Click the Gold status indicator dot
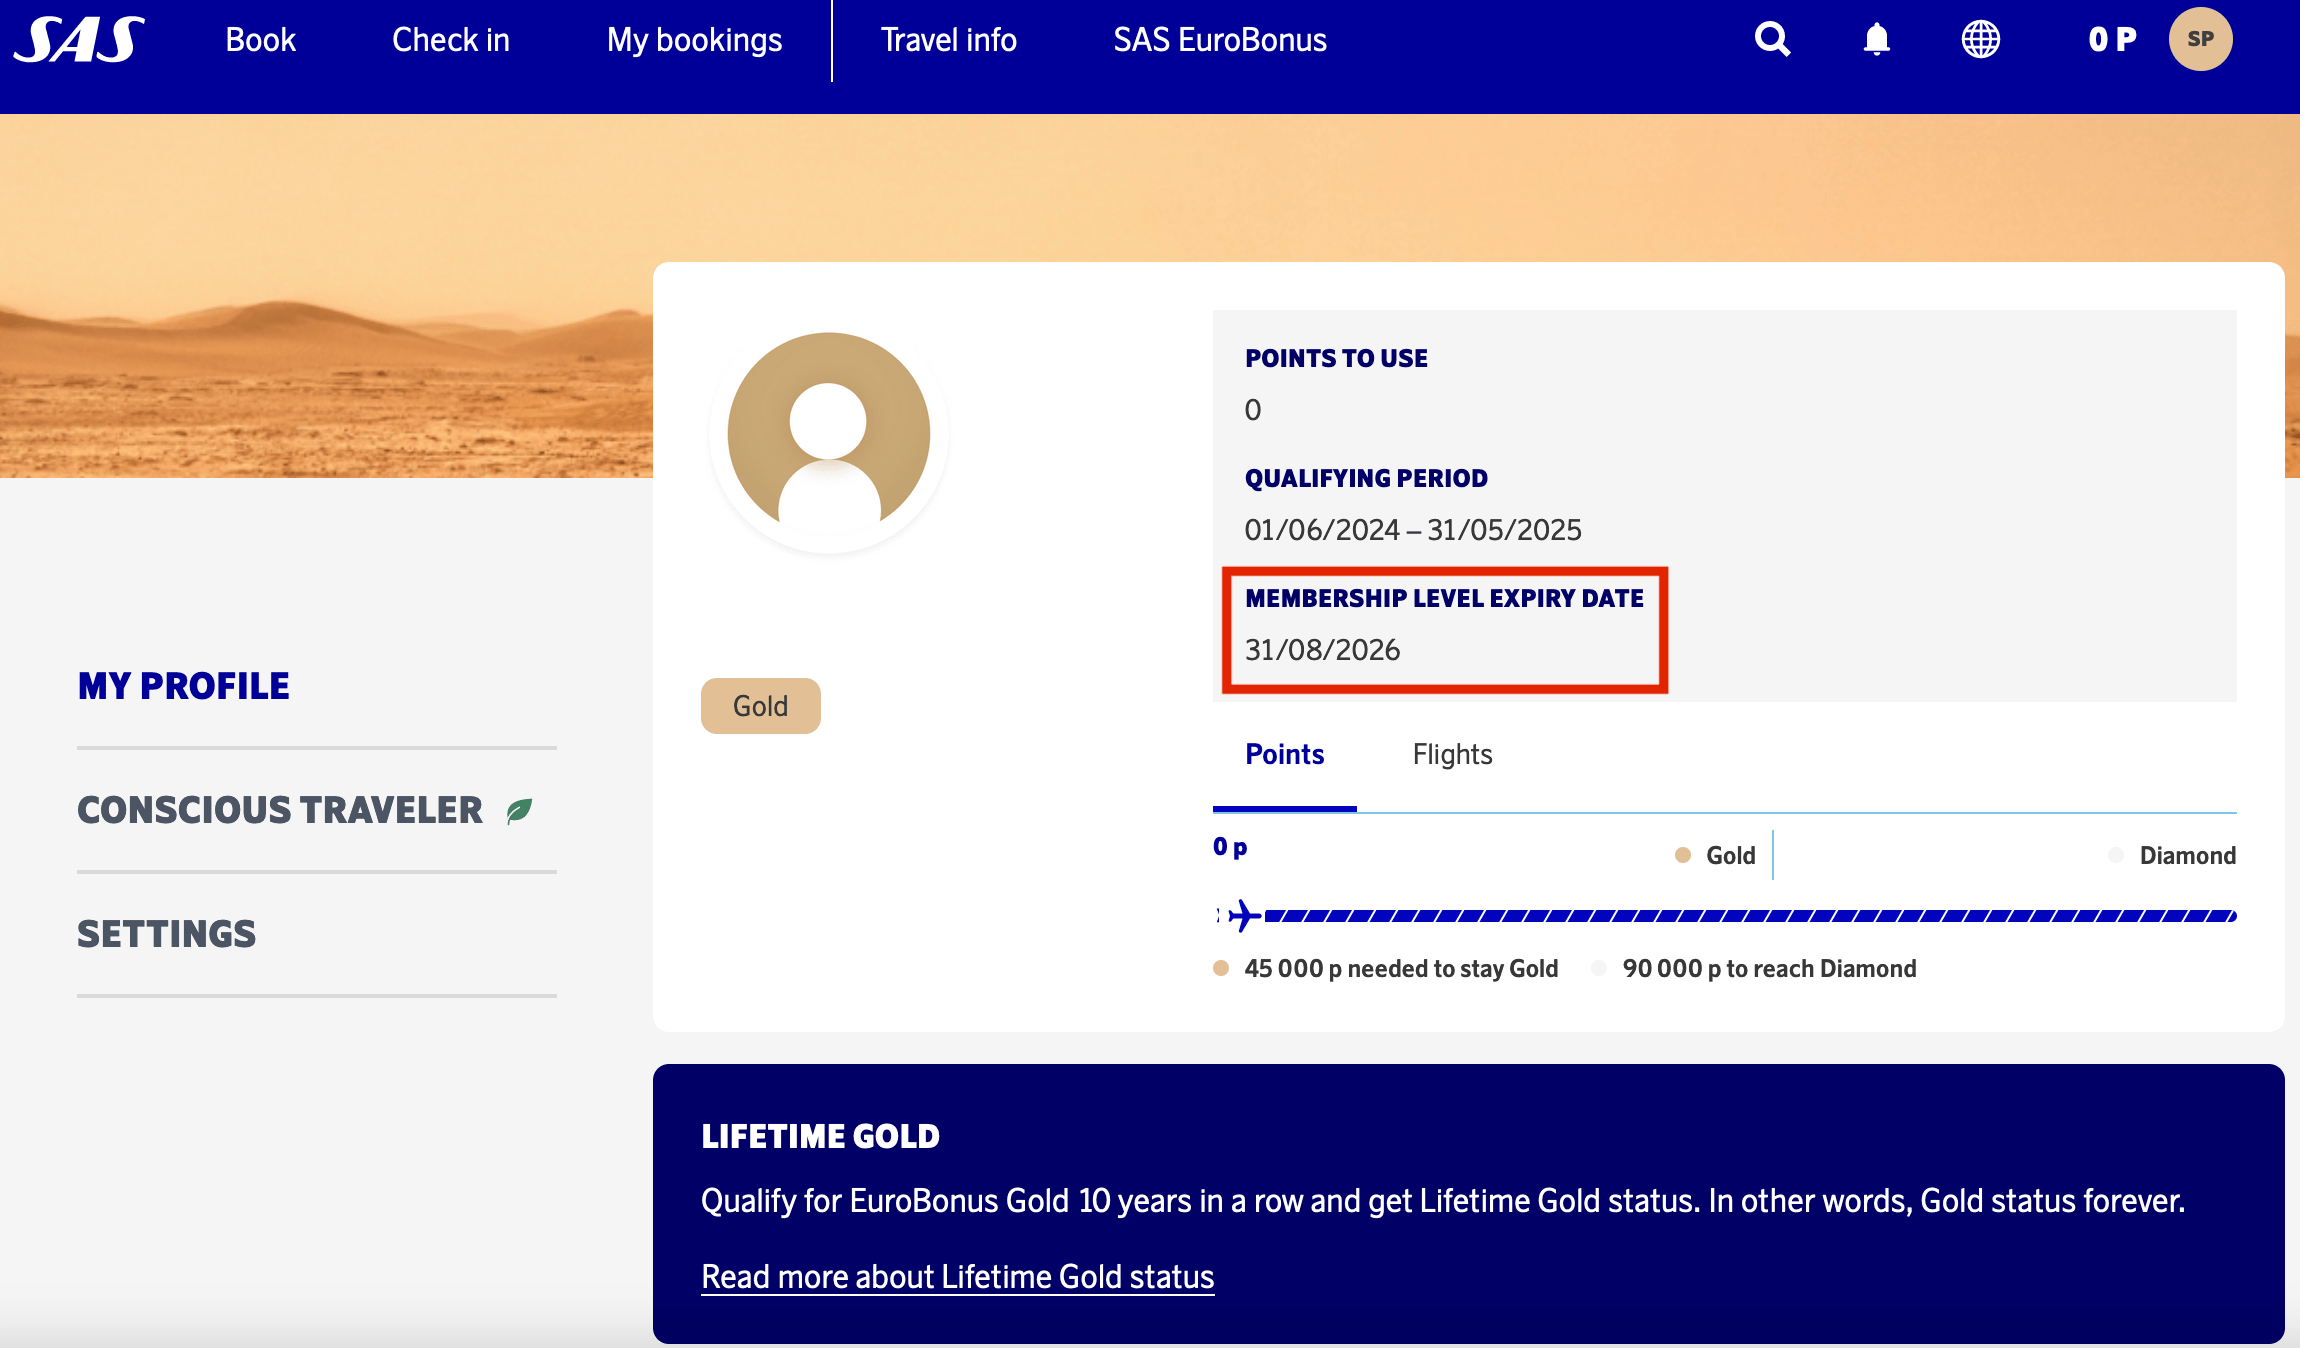The width and height of the screenshot is (2300, 1348). click(1683, 855)
